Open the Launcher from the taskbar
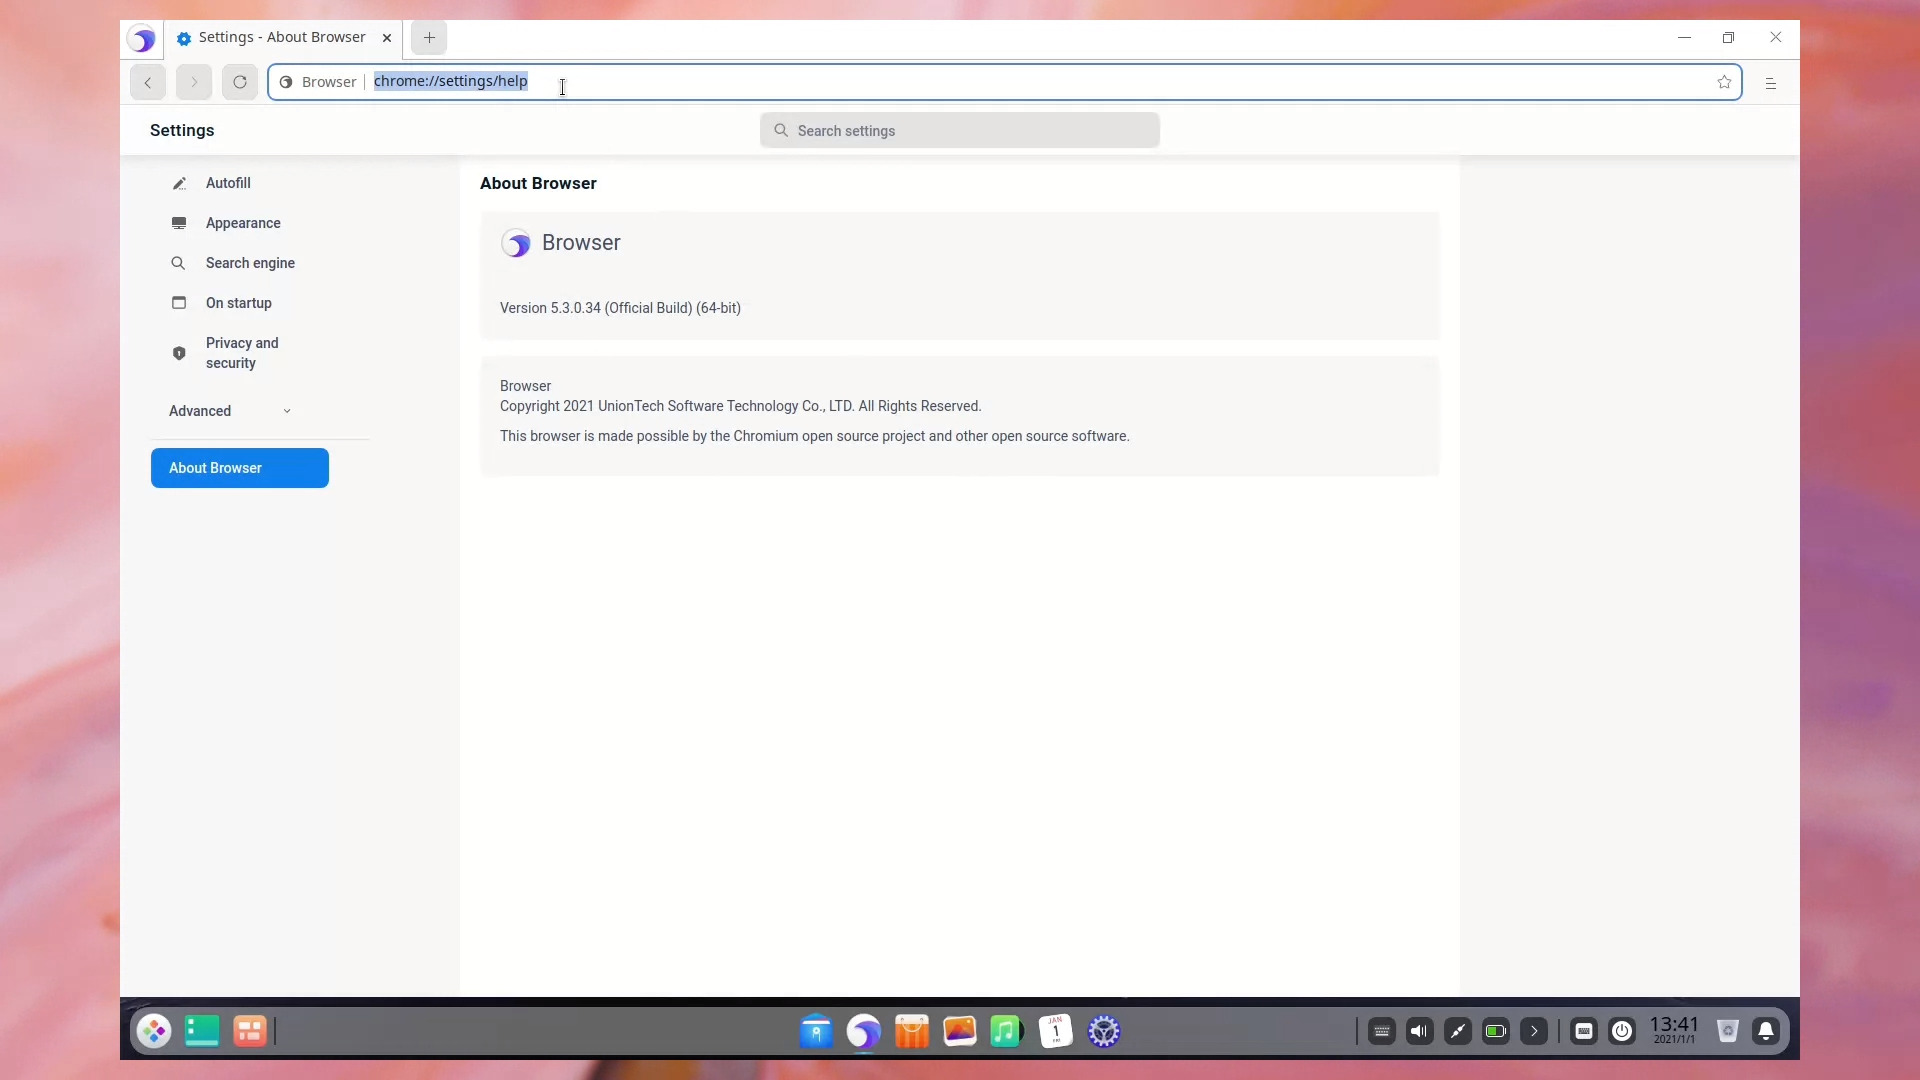The image size is (1920, 1080). tap(154, 1031)
